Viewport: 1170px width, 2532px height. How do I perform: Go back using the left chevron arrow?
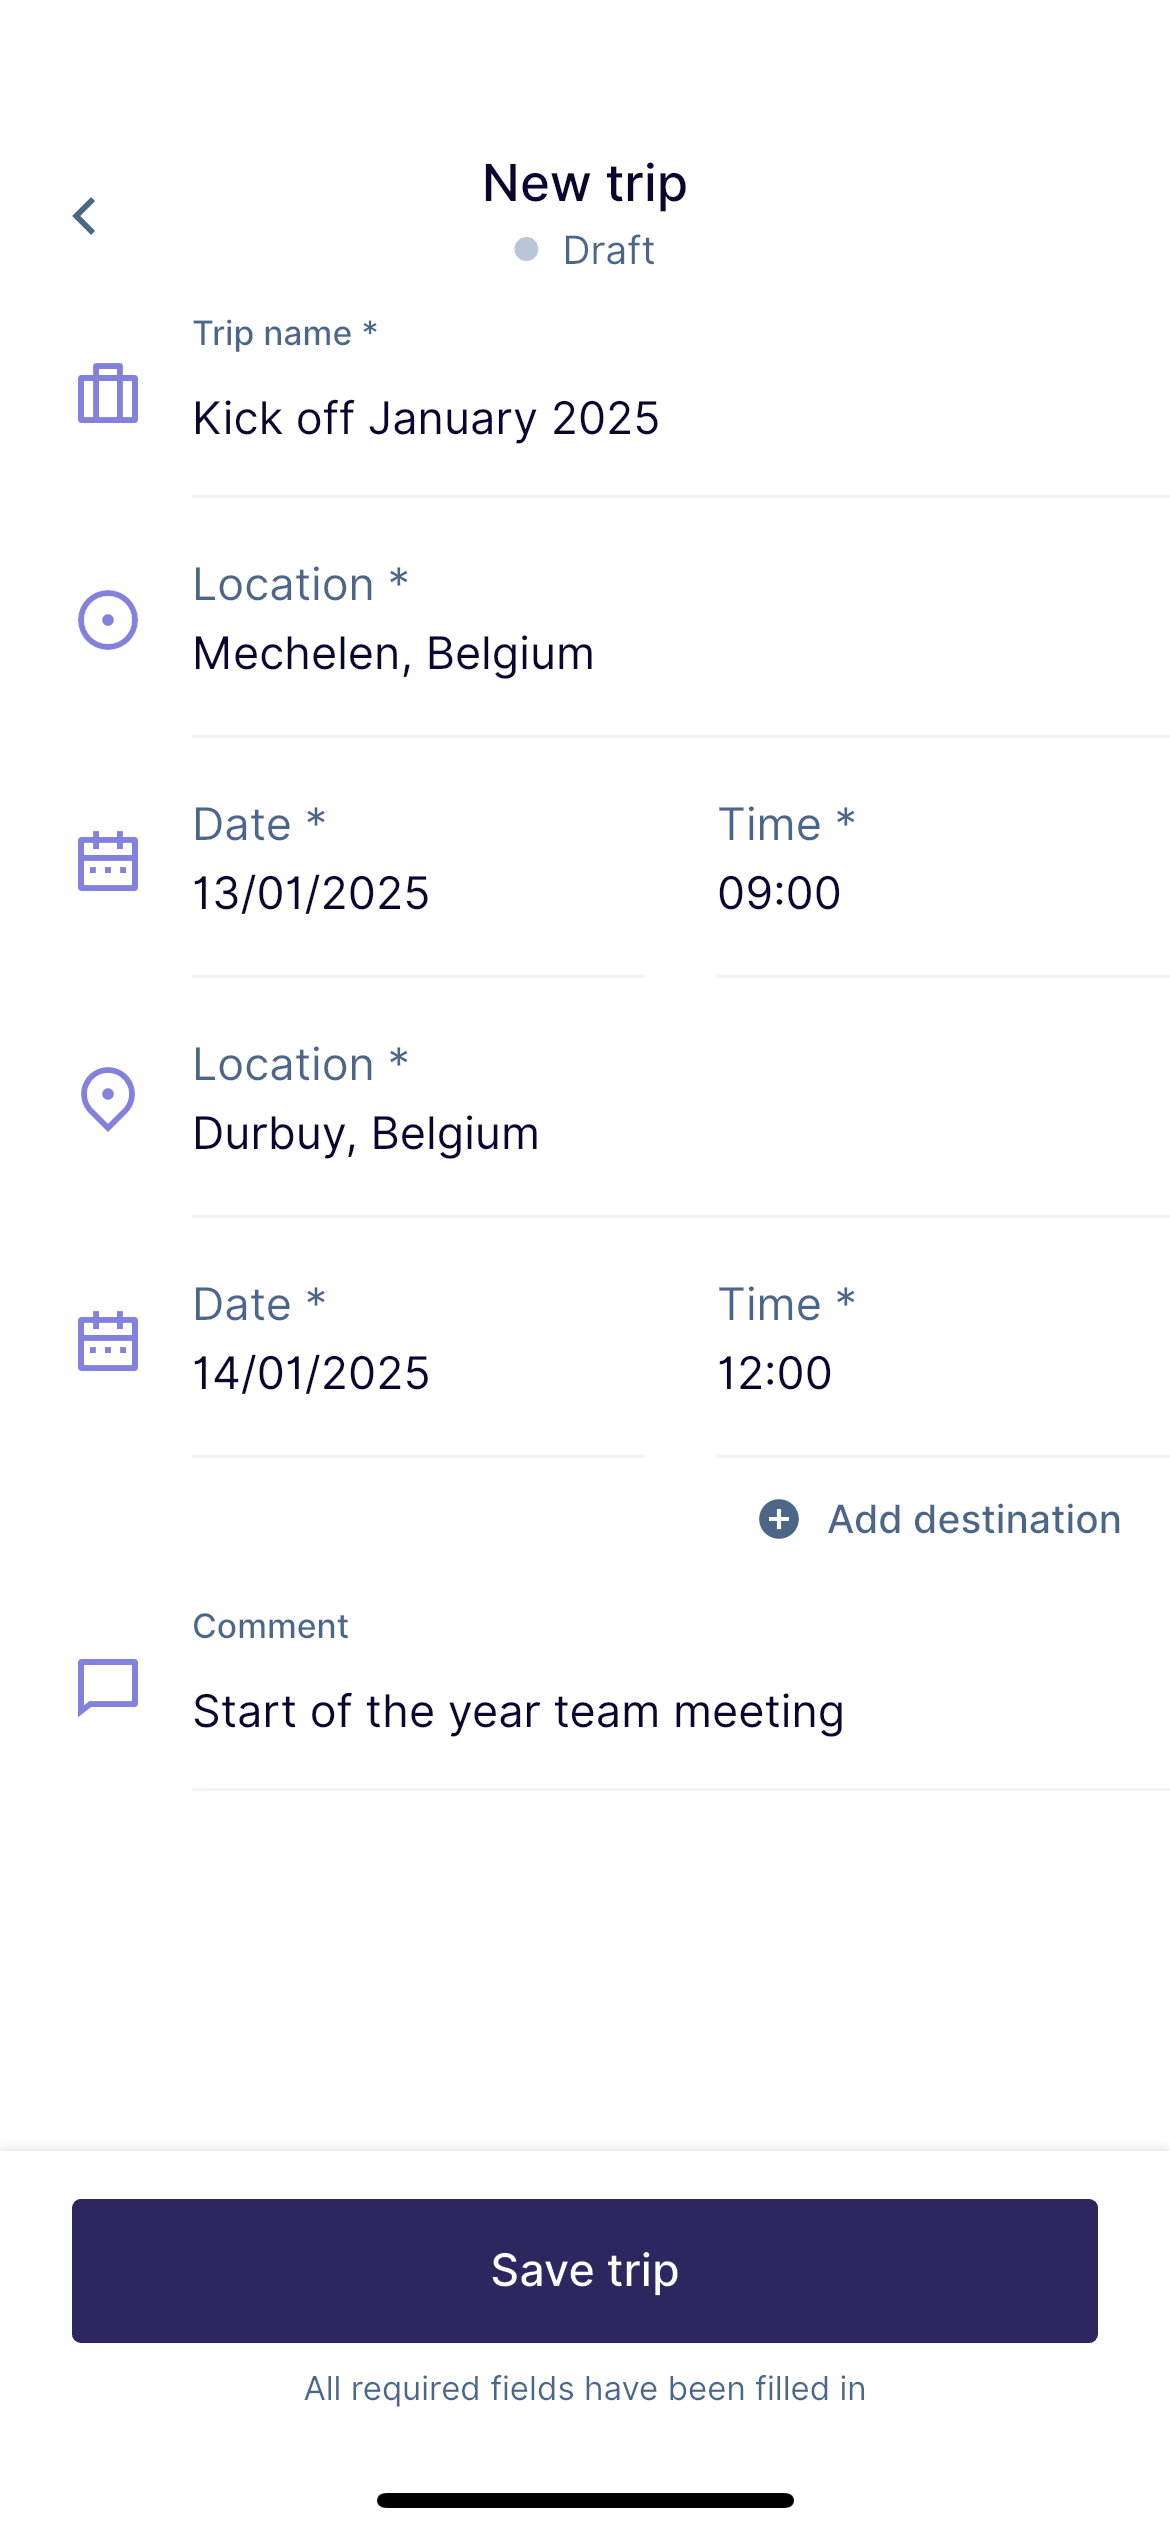[85, 216]
